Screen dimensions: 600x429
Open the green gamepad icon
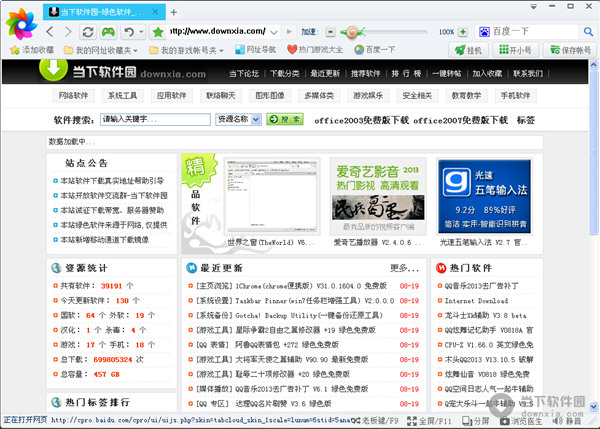coord(108,32)
